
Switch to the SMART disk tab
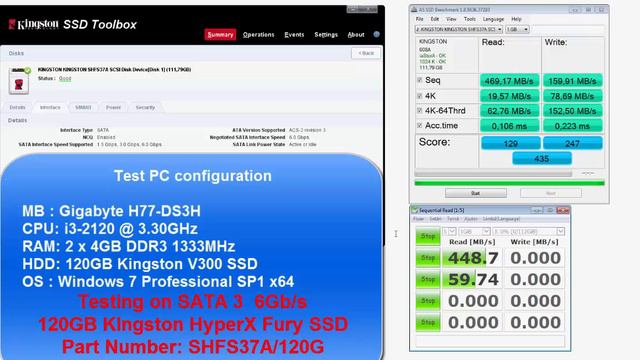click(83, 107)
